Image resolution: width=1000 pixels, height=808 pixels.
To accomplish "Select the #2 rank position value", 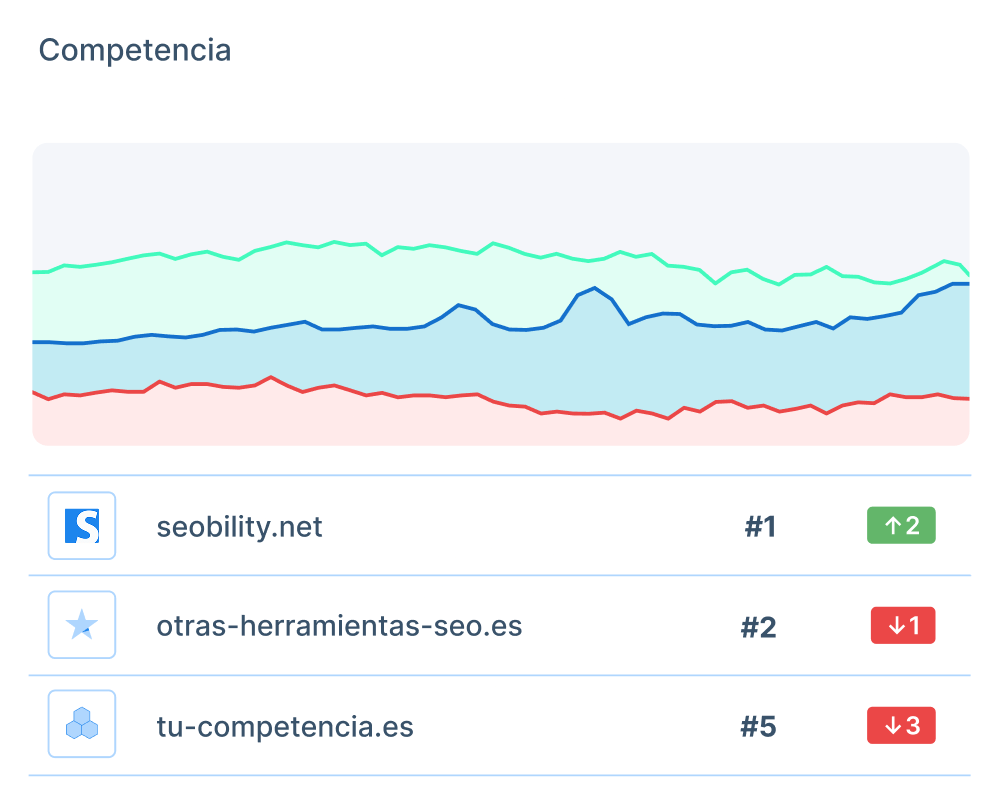I will click(x=759, y=627).
